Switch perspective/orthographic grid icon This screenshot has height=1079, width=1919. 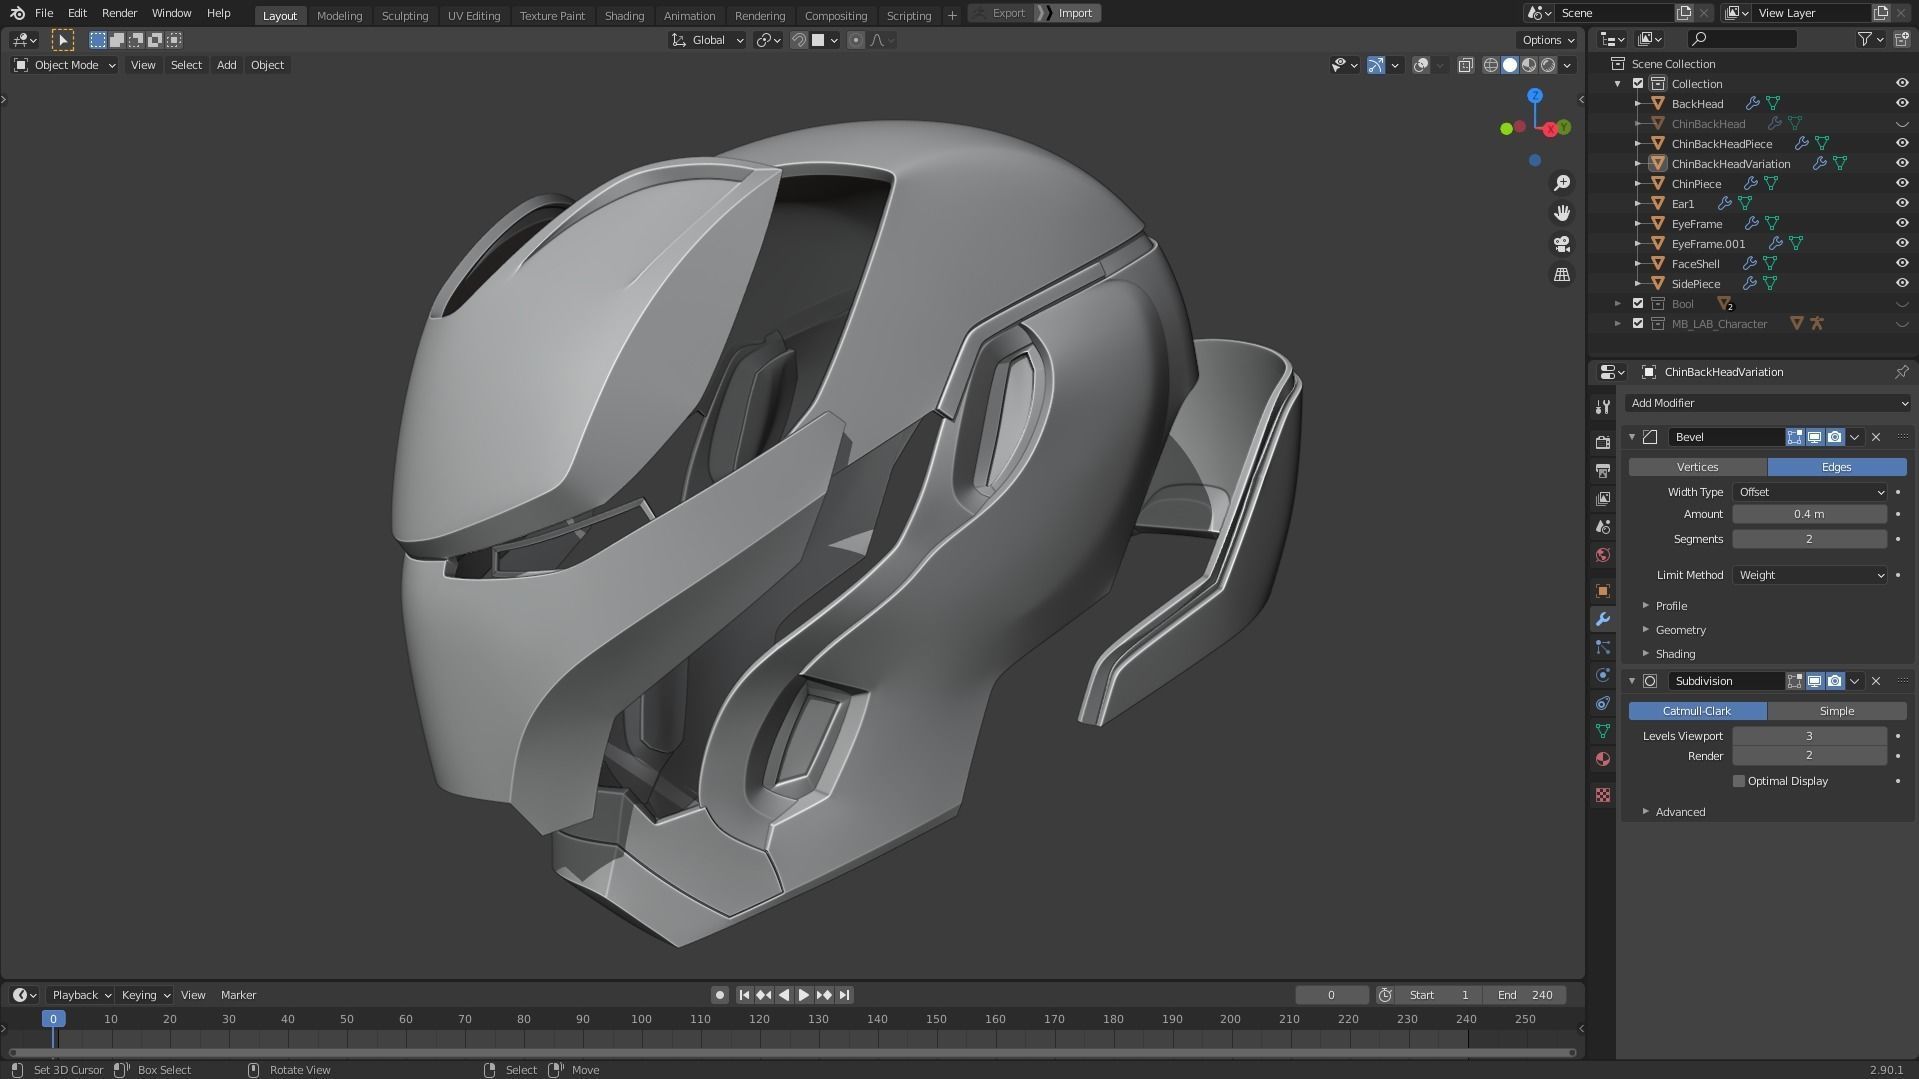(x=1561, y=274)
